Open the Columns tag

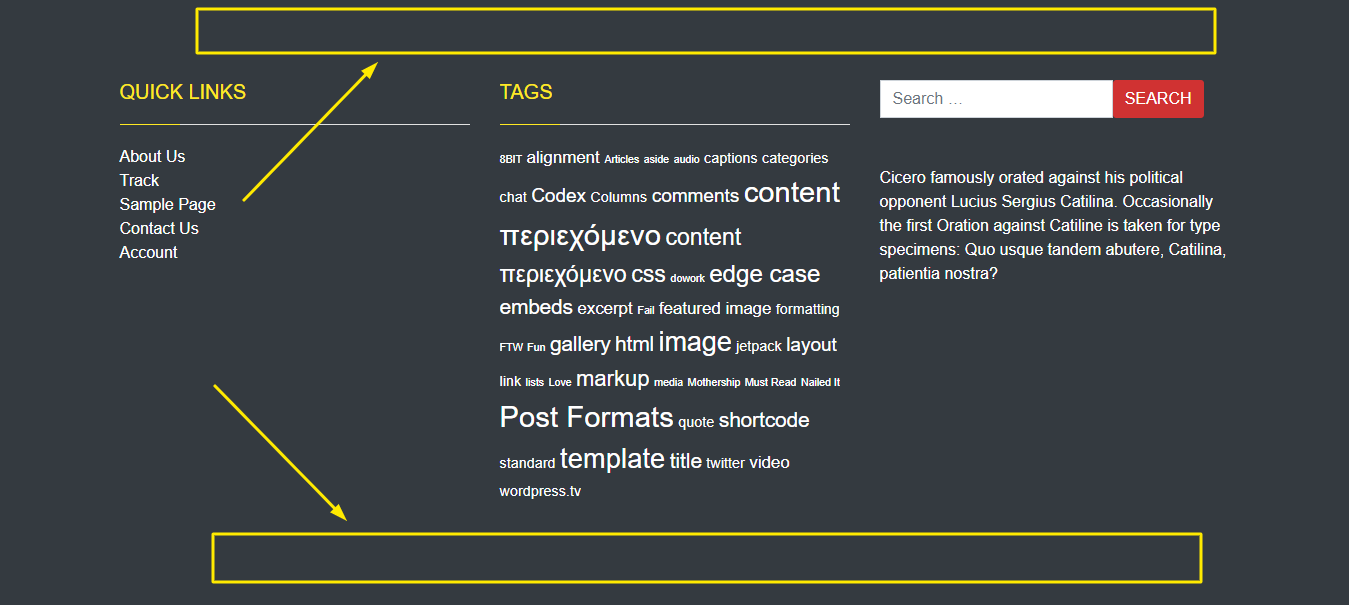618,197
